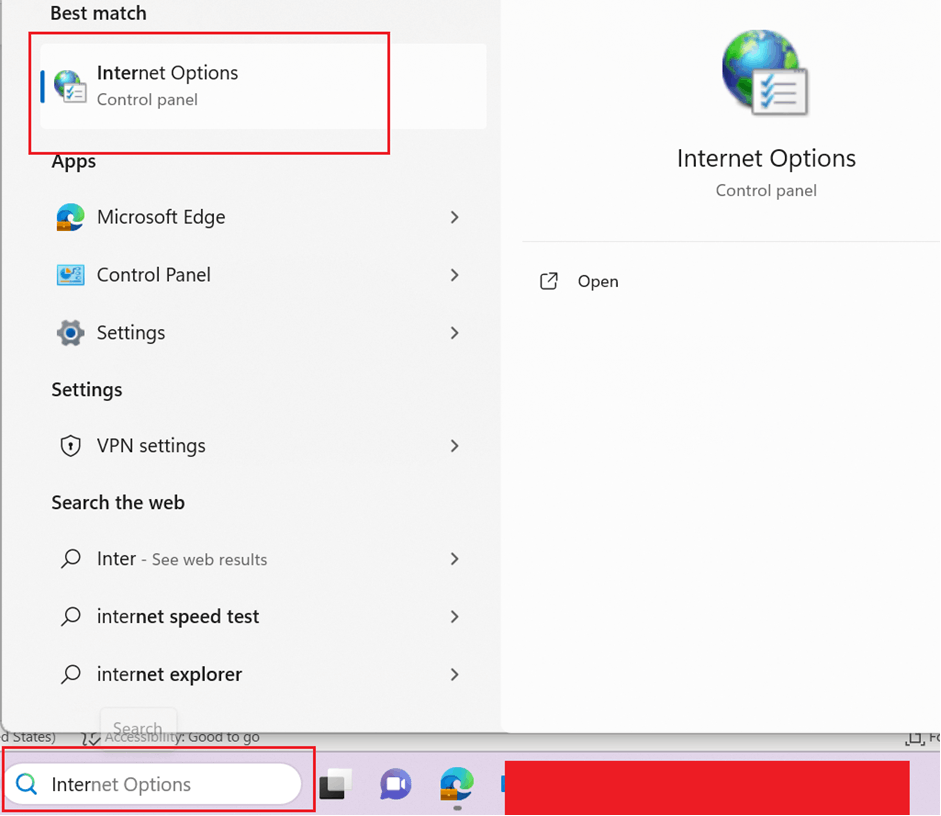
Task: Click the Internet Options globe icon in best match
Action: click(x=70, y=86)
